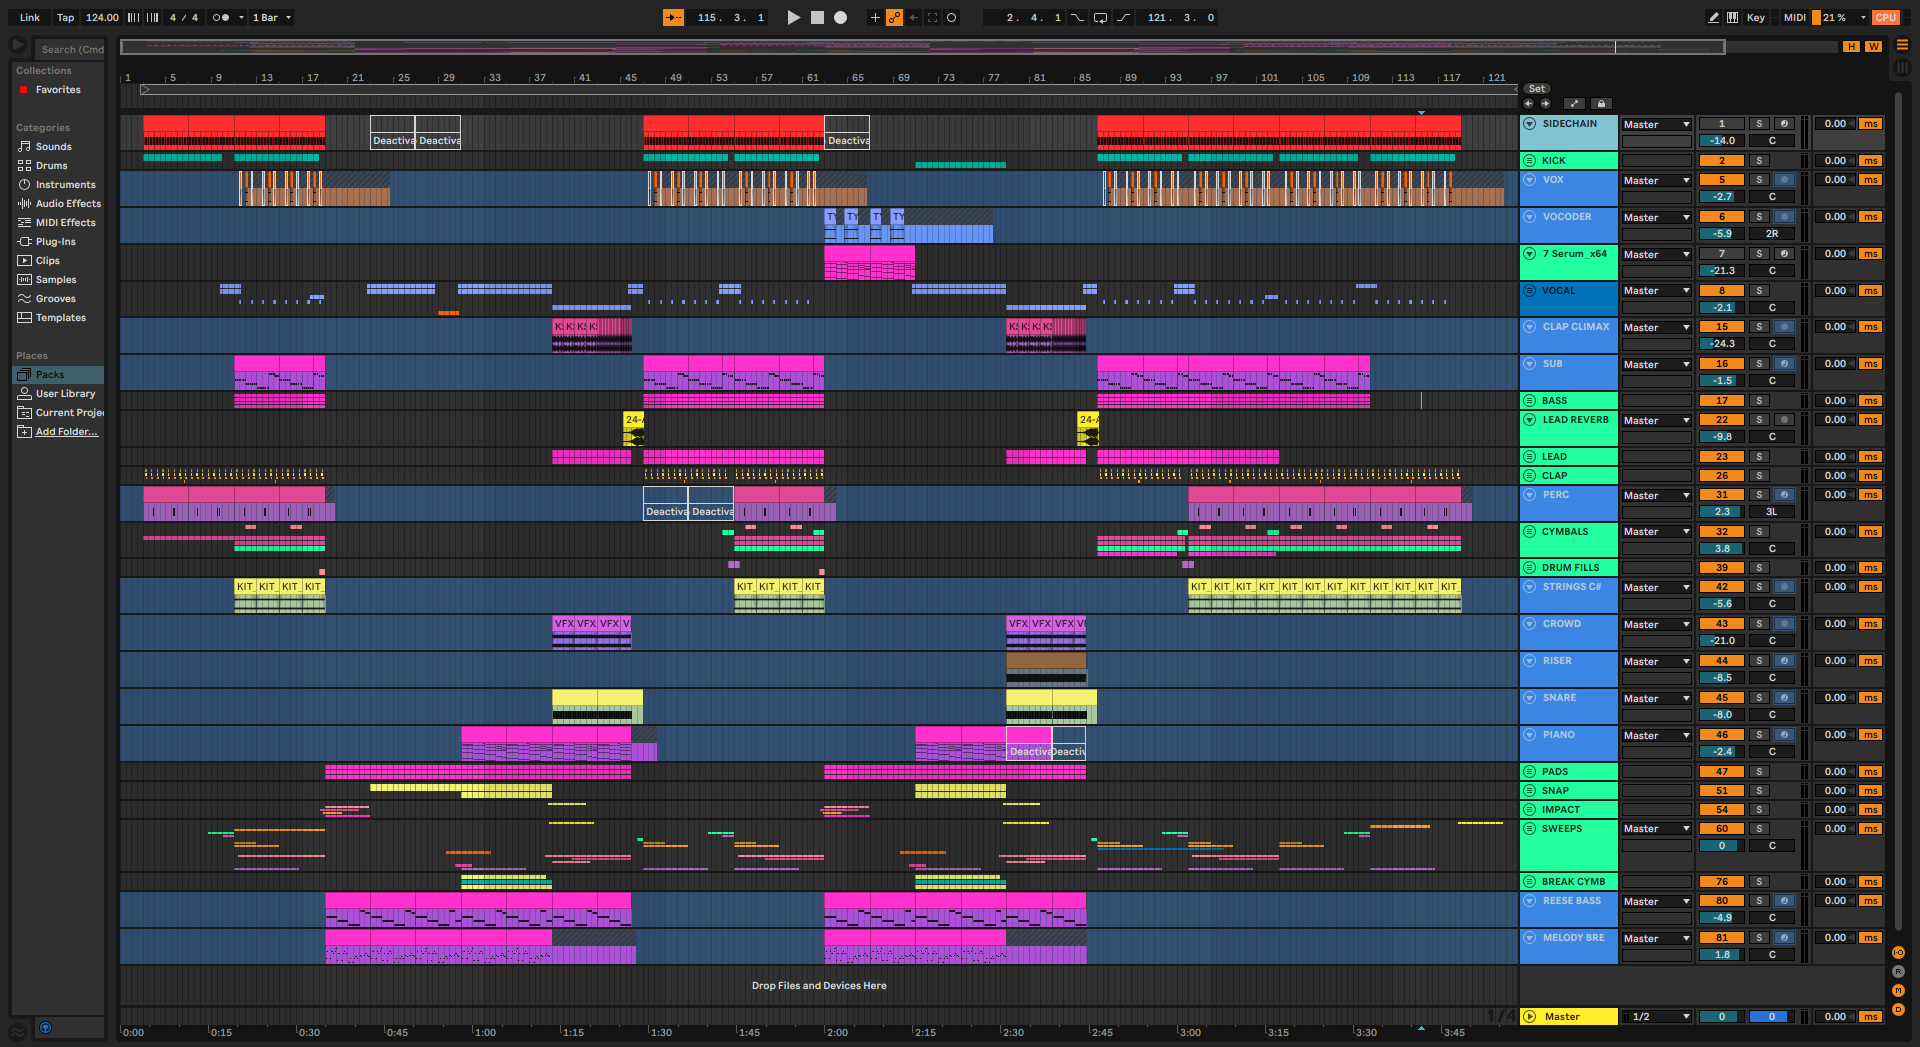Toggle the Punch-Out switch
The height and width of the screenshot is (1047, 1920).
pos(1123,17)
